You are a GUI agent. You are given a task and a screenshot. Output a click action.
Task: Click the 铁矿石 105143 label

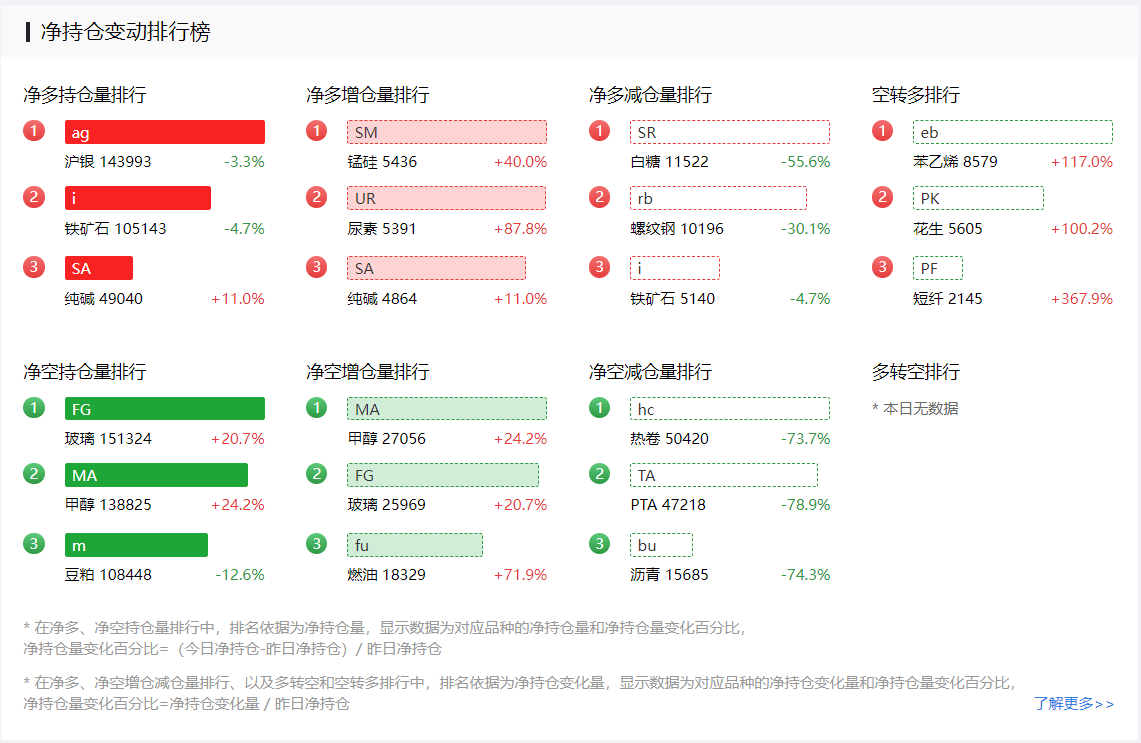[x=116, y=229]
